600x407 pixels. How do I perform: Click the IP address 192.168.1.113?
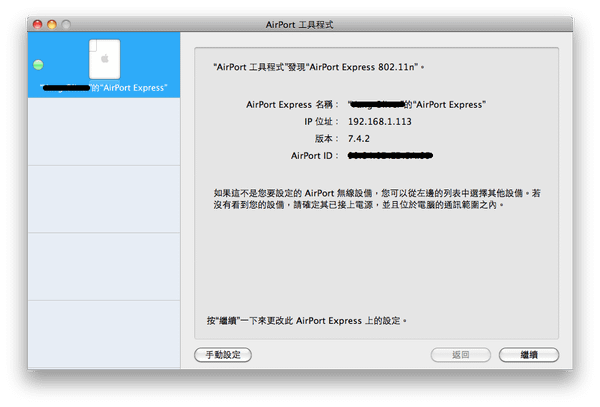click(x=380, y=122)
